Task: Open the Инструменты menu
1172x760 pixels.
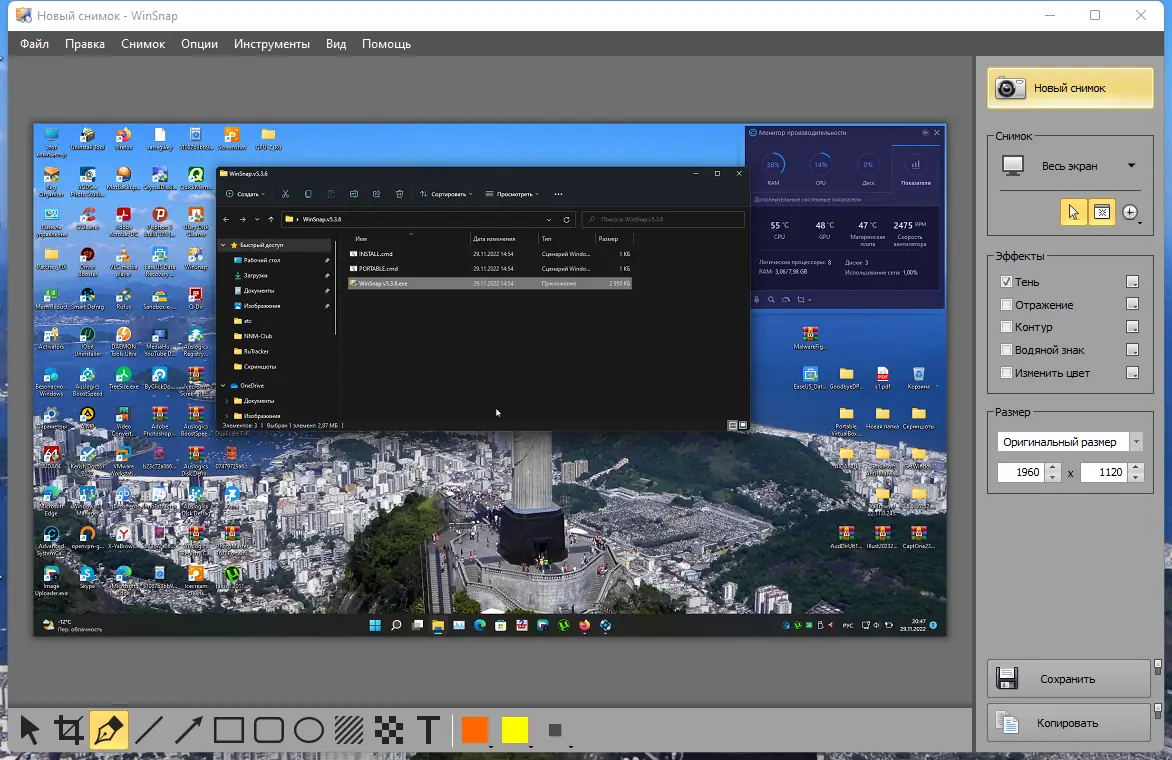Action: click(x=272, y=44)
